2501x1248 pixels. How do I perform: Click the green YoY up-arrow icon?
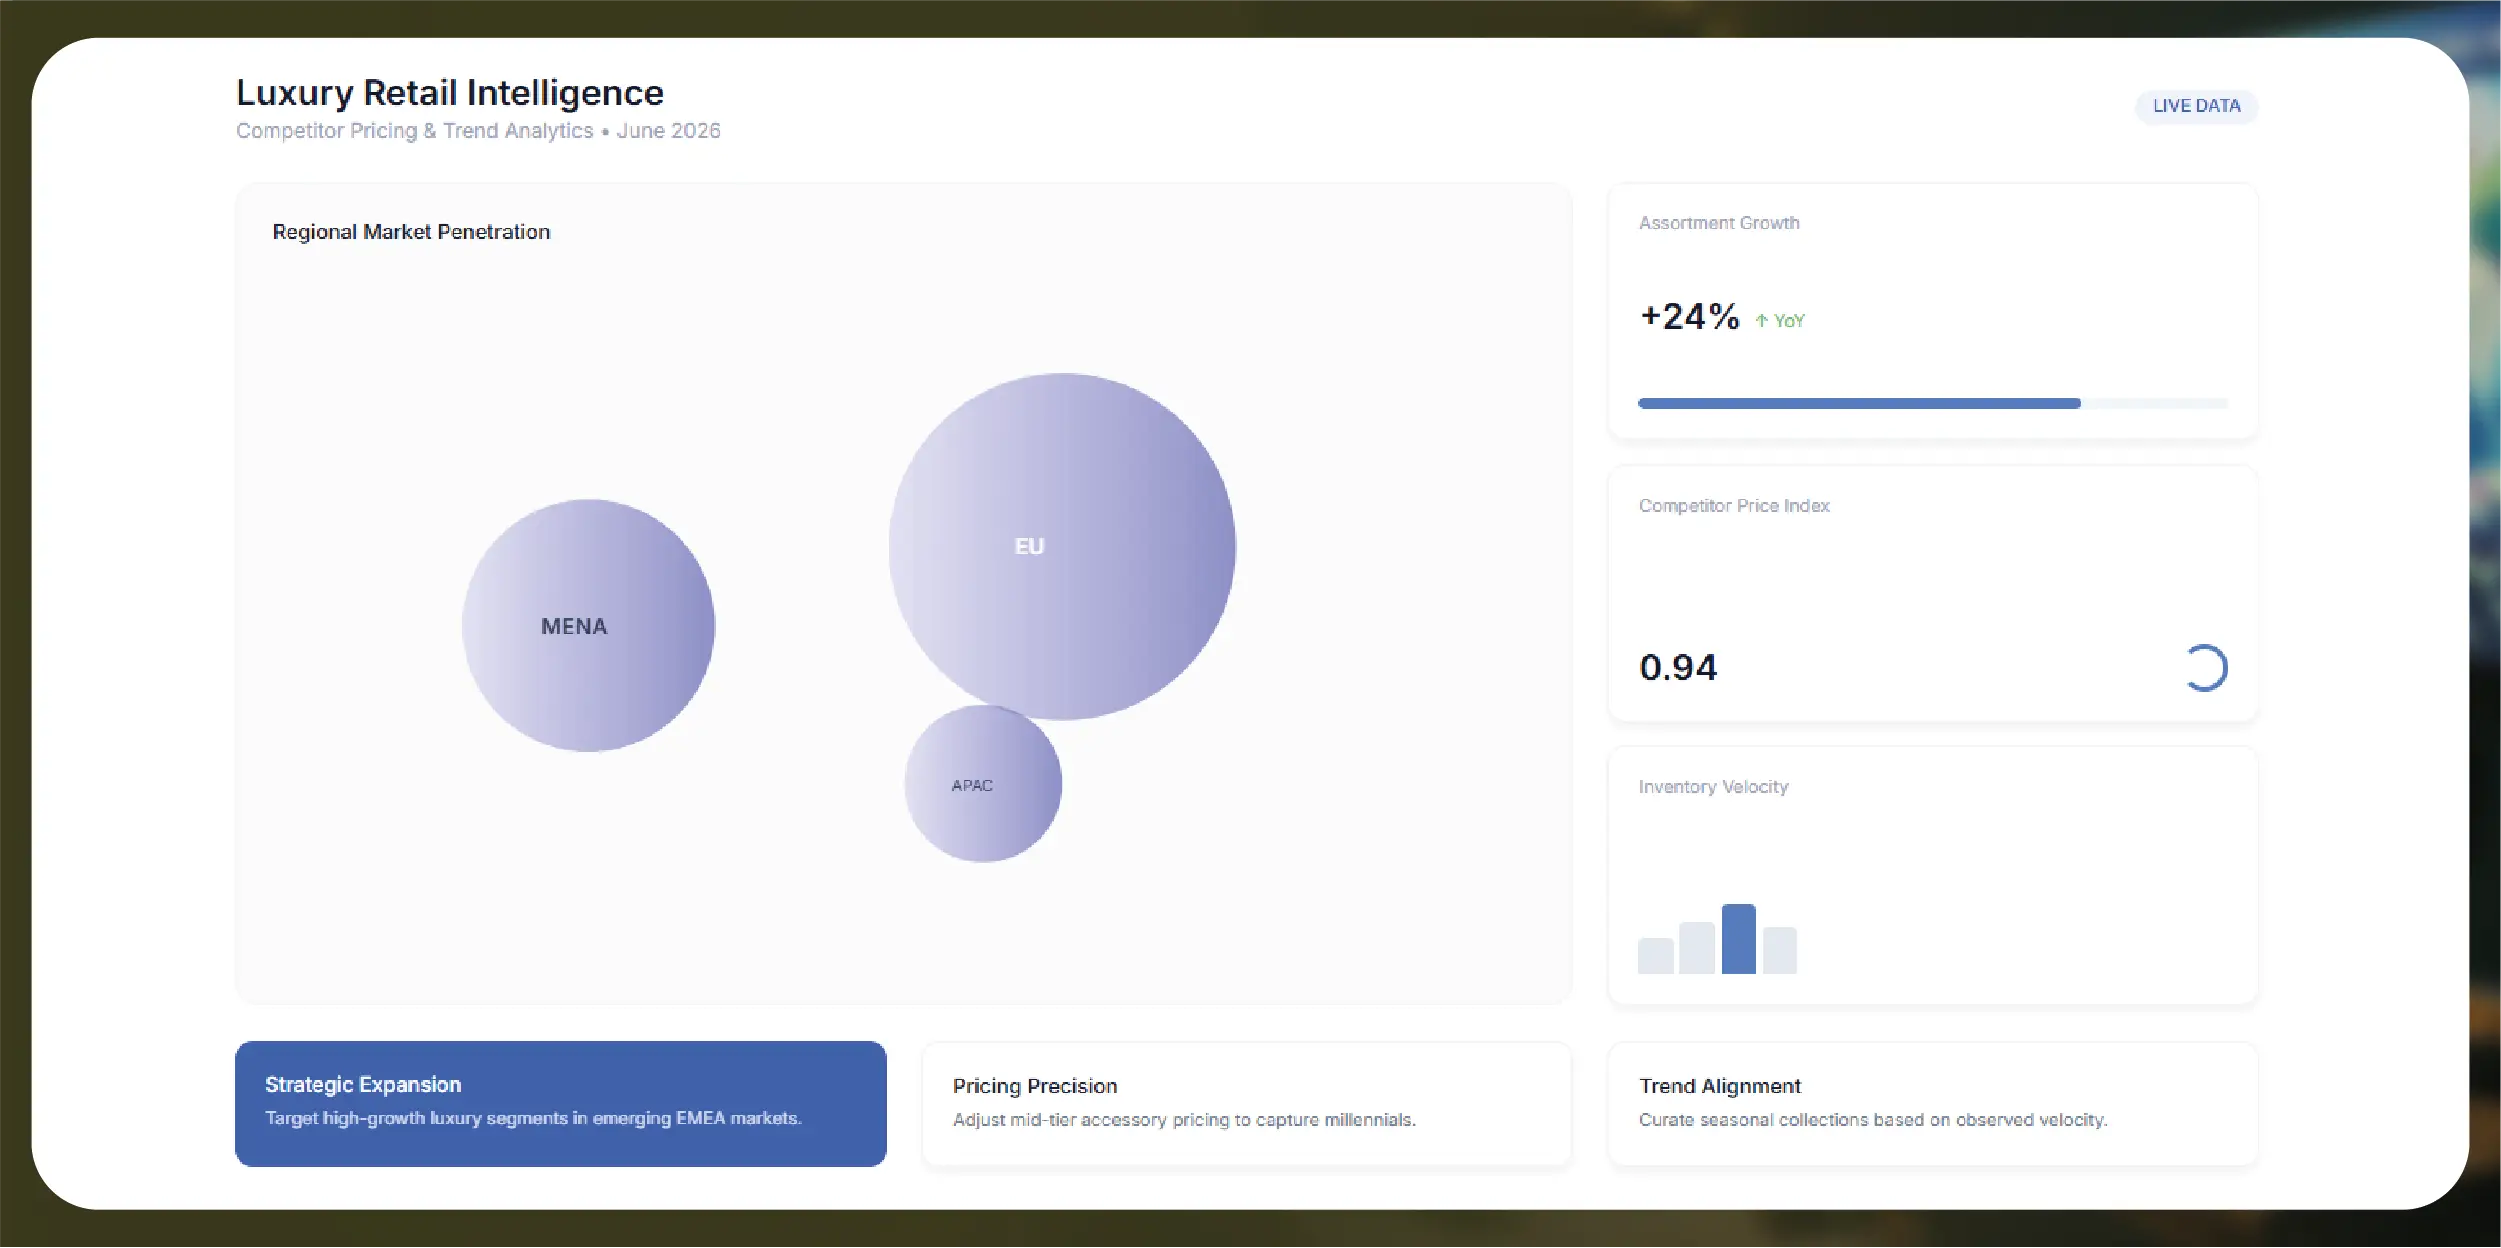click(1761, 321)
